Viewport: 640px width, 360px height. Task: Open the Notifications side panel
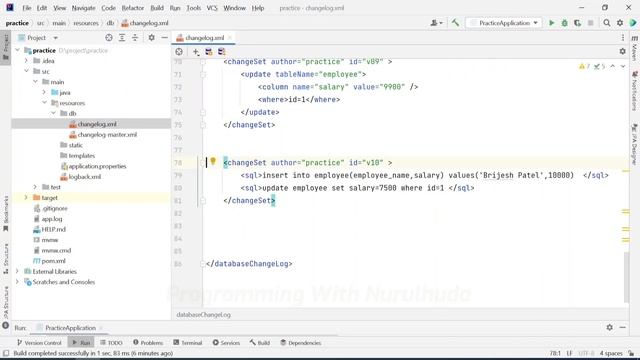point(635,91)
